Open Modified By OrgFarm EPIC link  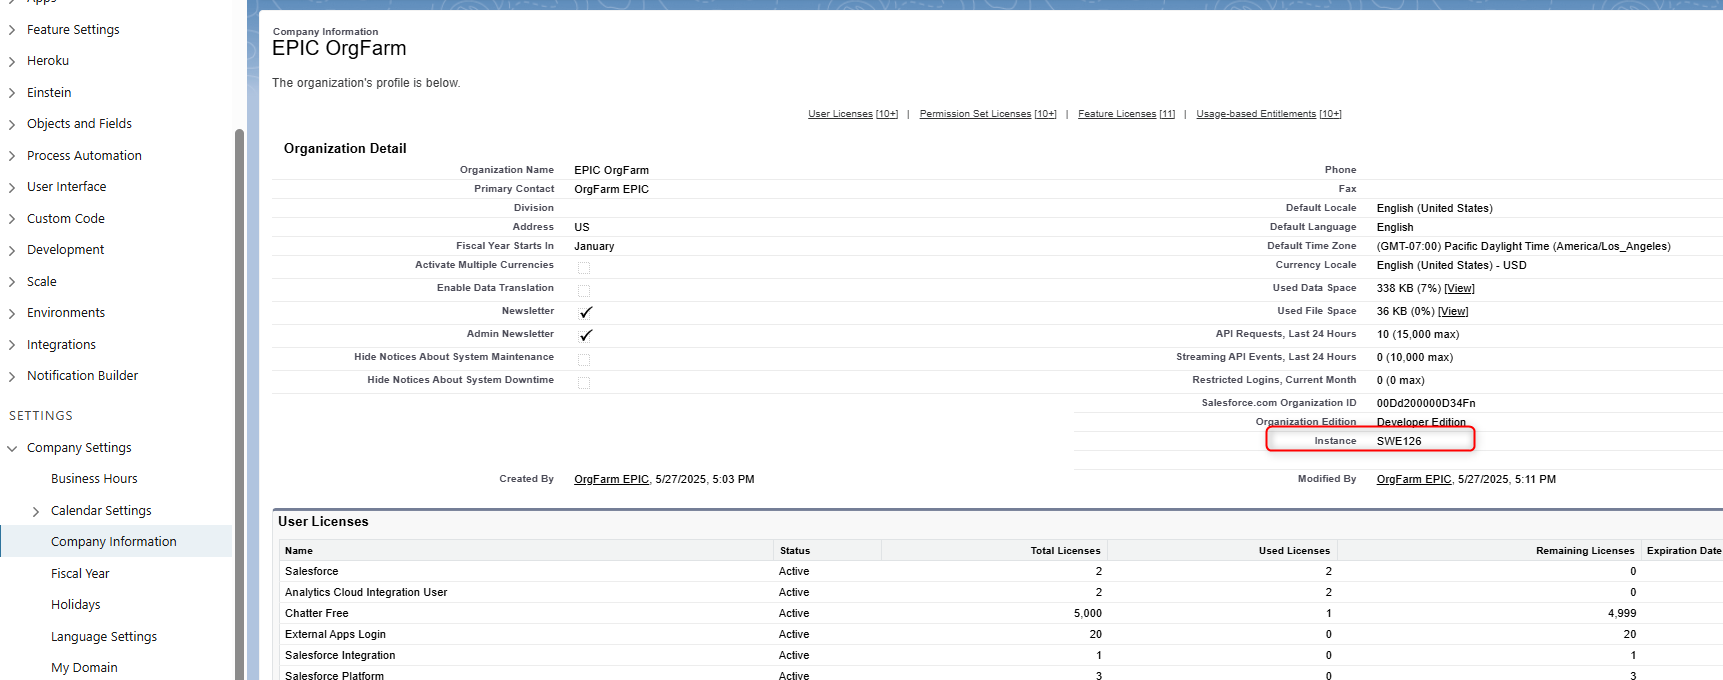point(1414,480)
